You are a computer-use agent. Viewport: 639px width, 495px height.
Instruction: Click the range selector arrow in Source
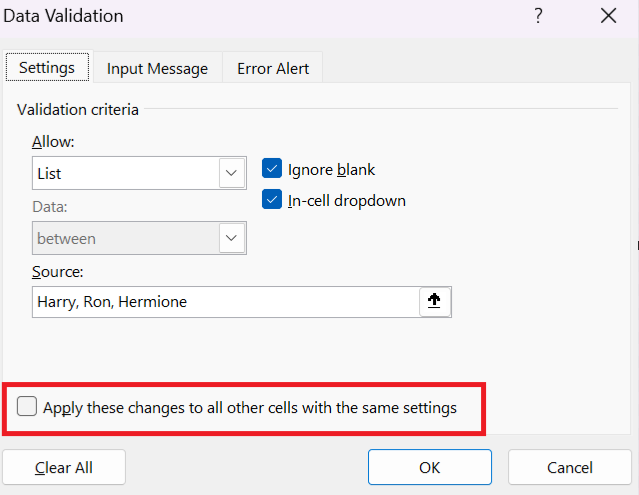pos(434,302)
